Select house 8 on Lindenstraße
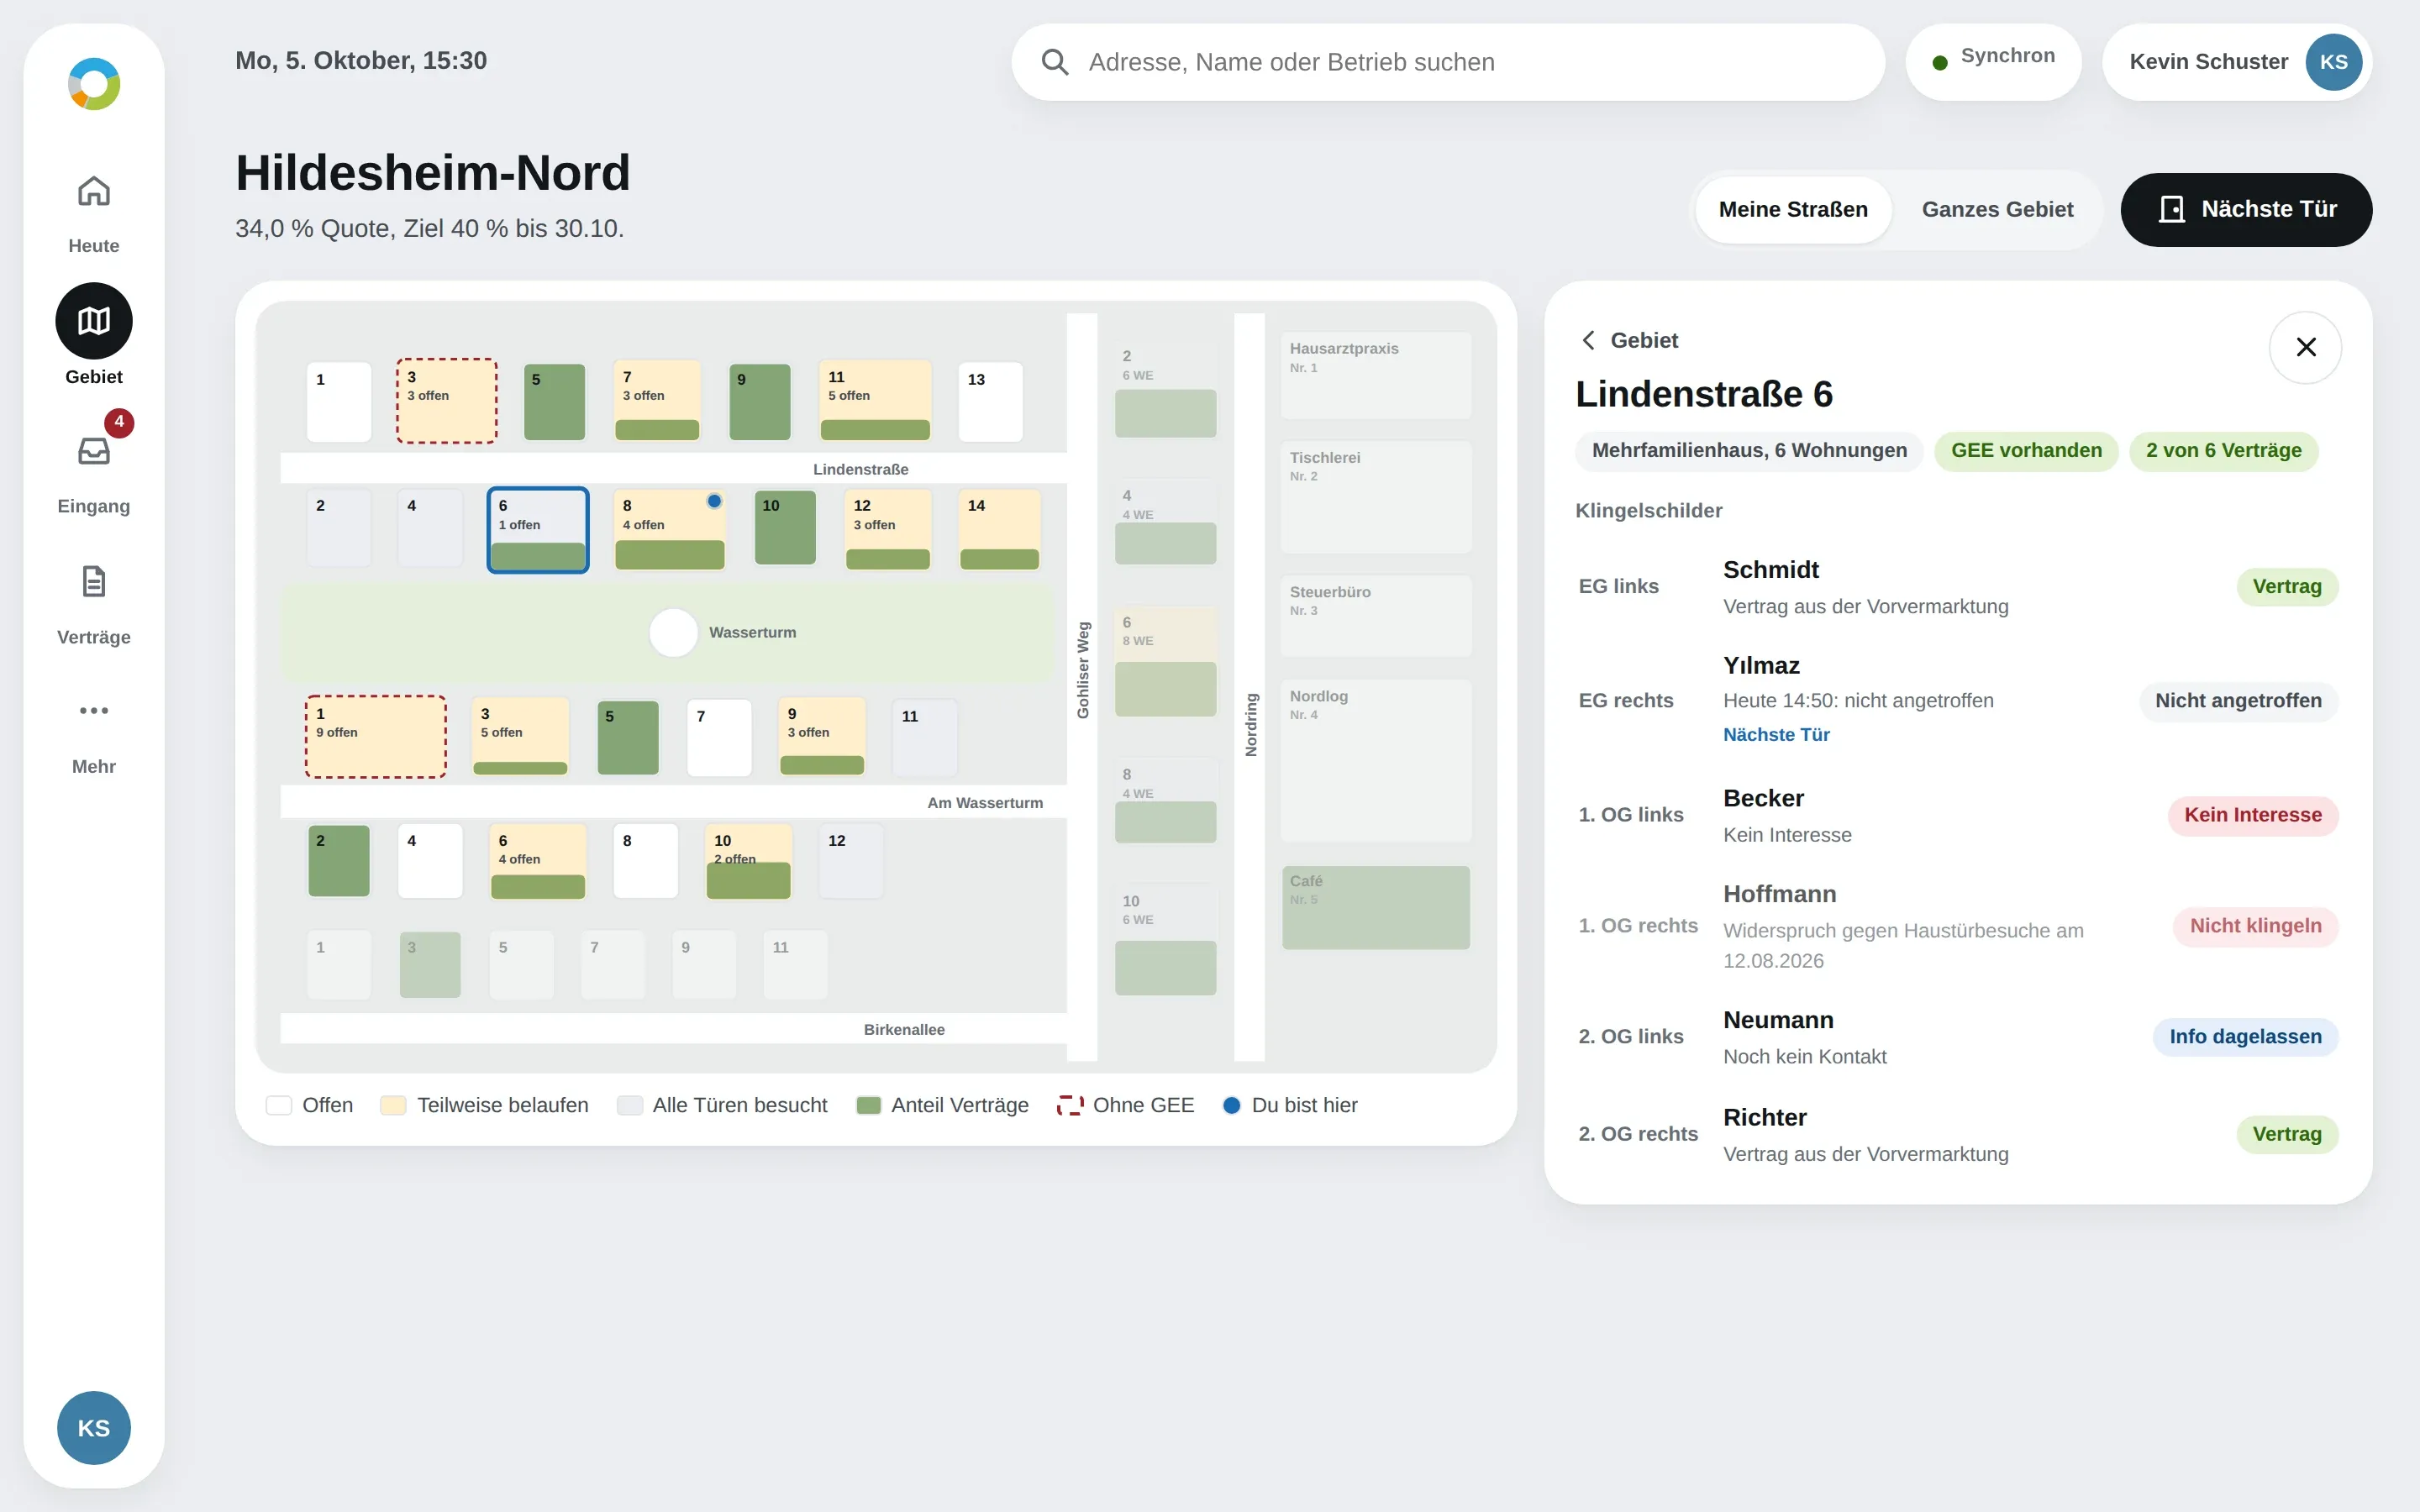Screen dimensions: 2420x1512 pyautogui.click(x=669, y=530)
